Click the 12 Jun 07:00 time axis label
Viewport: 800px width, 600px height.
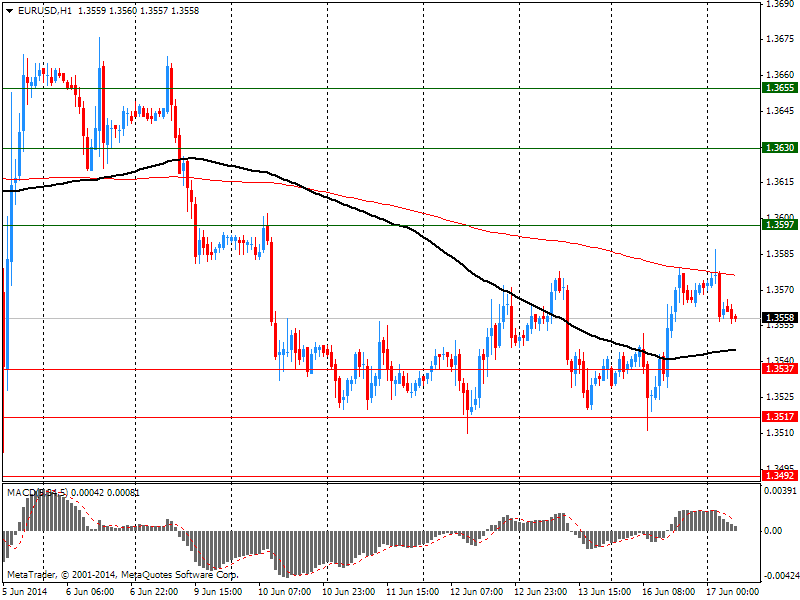click(x=477, y=592)
